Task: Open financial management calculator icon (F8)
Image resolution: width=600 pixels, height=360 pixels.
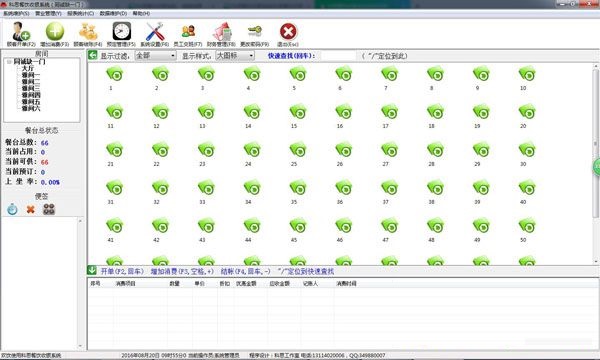Action: (221, 32)
